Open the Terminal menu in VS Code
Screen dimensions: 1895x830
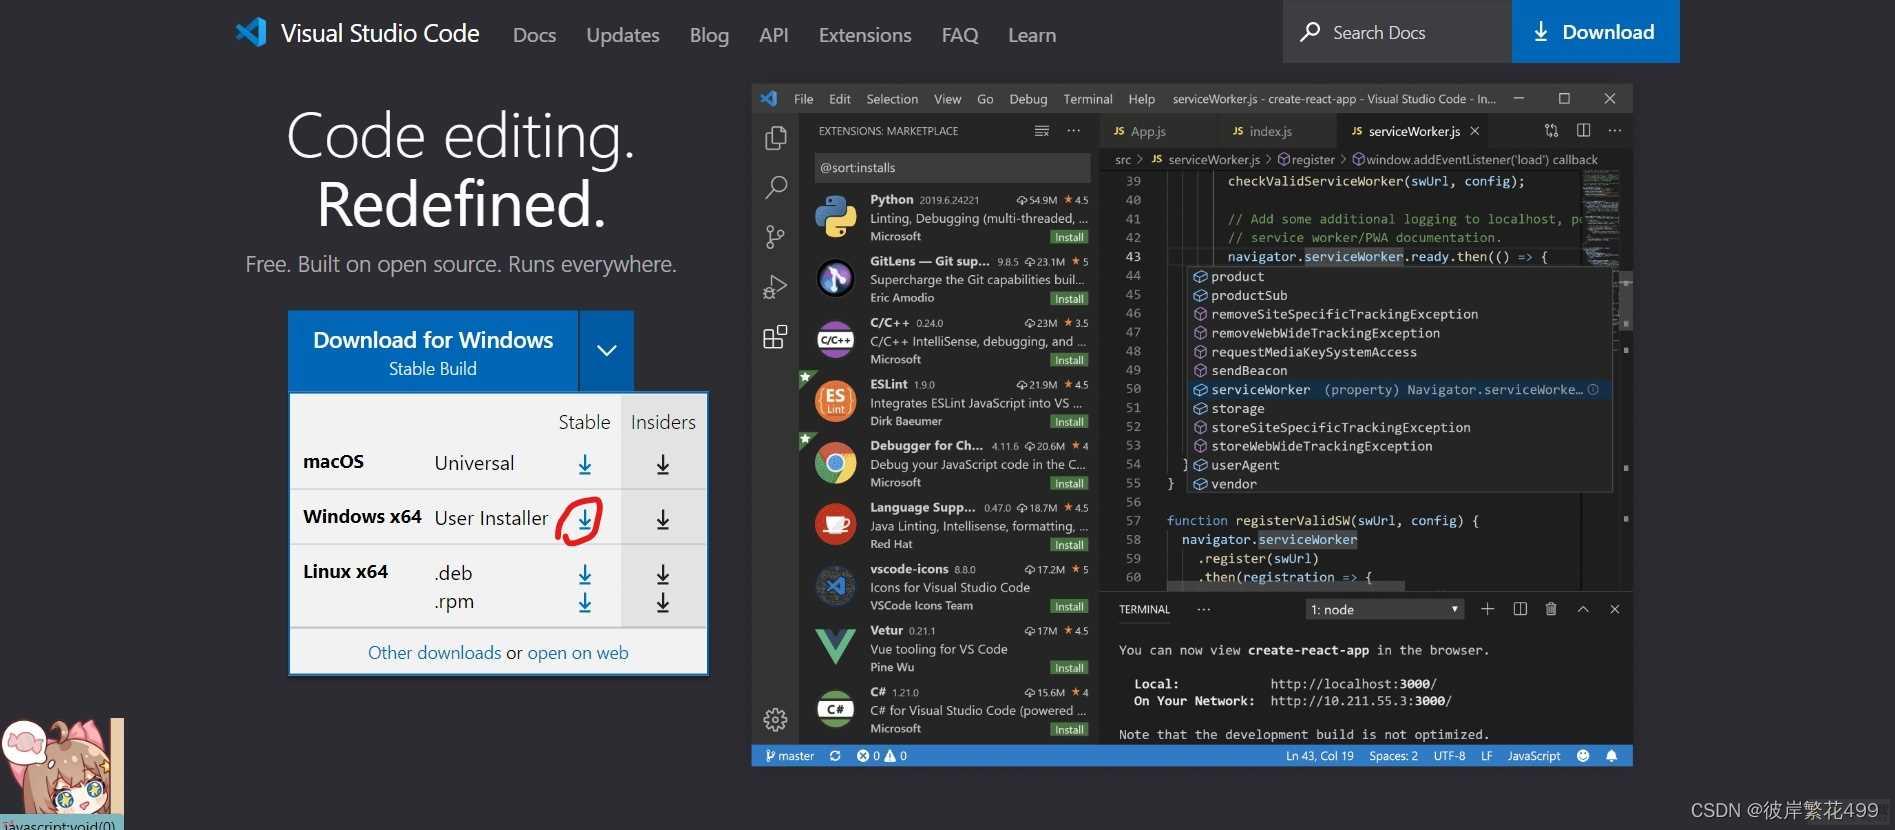[x=1088, y=99]
